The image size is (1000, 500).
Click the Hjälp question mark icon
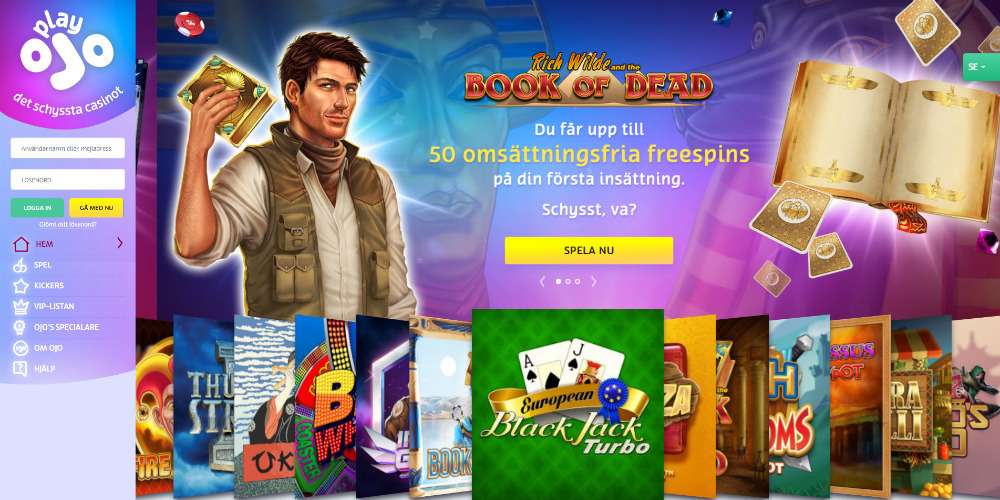[21, 369]
